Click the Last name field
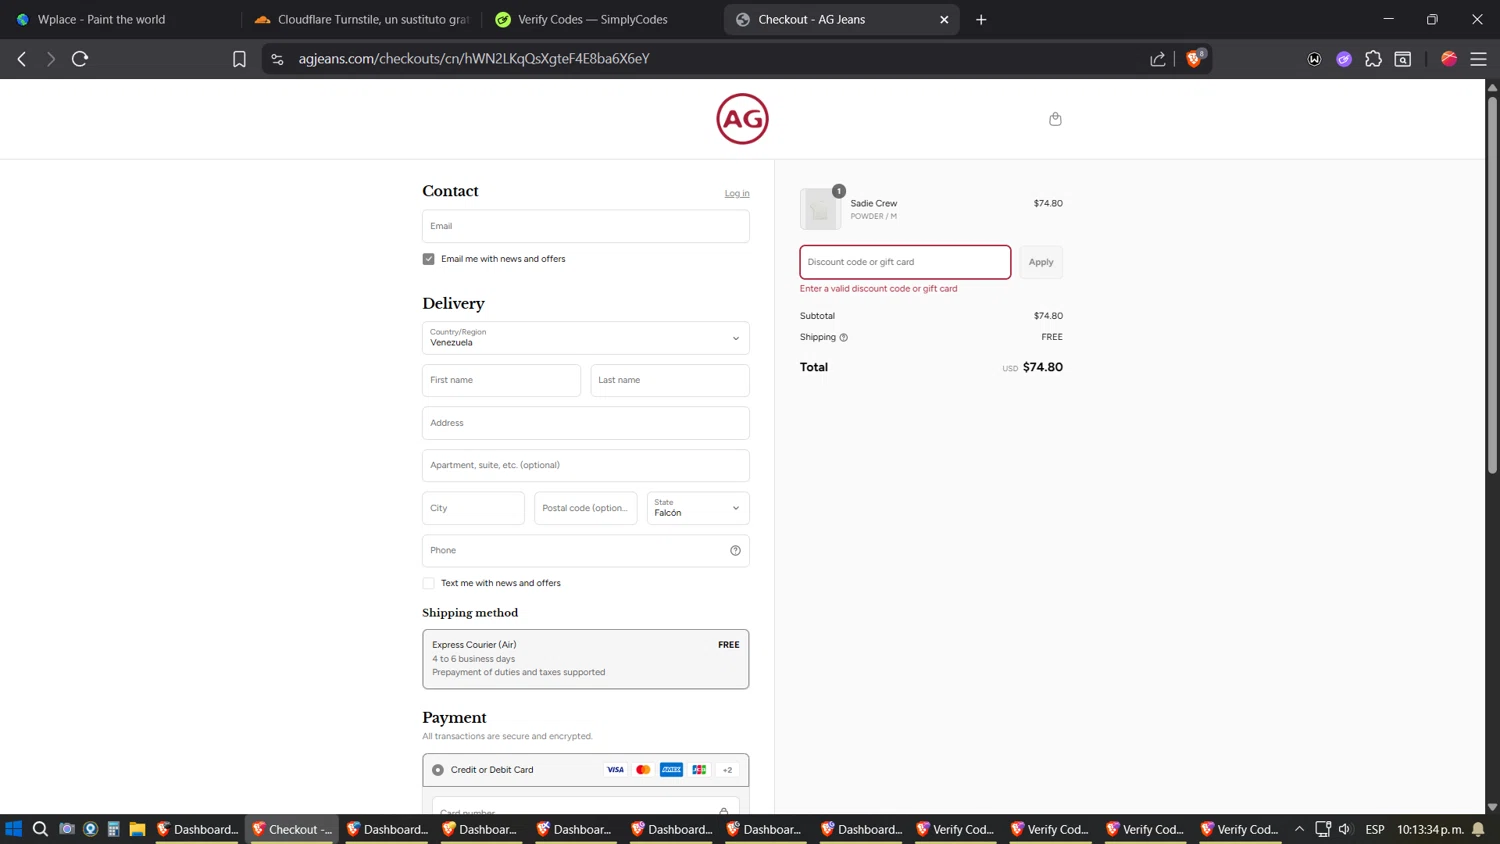 click(669, 380)
